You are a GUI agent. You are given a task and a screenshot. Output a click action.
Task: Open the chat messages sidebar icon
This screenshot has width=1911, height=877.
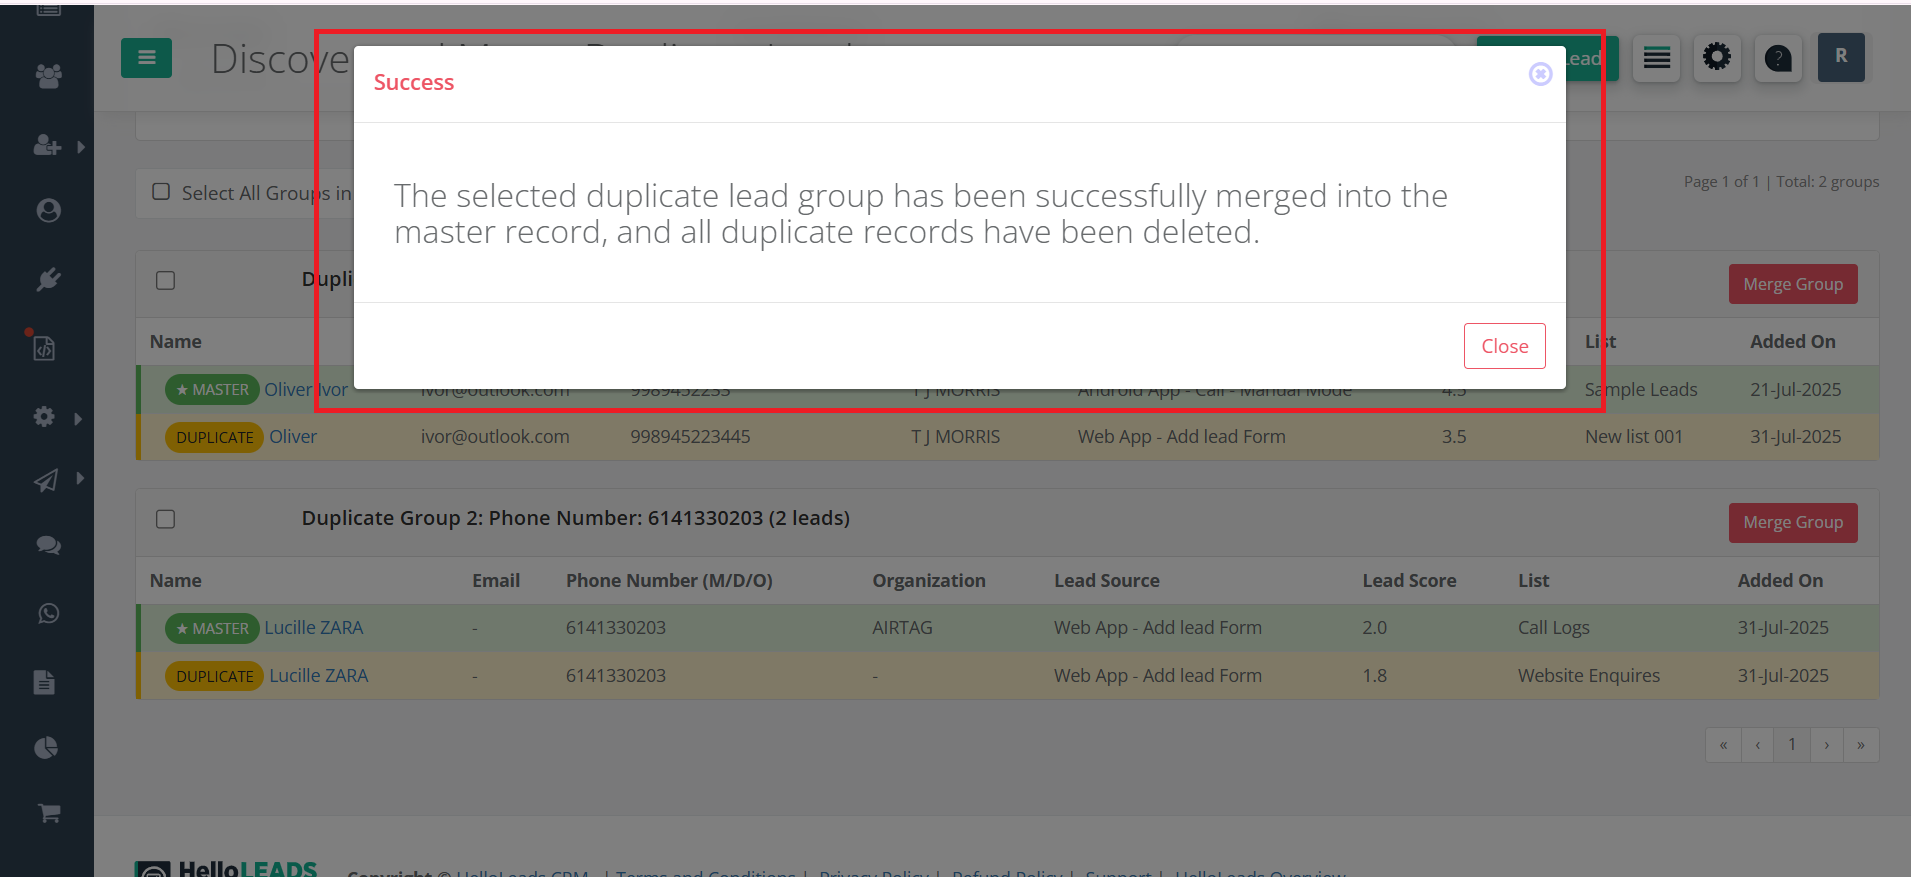click(x=48, y=545)
